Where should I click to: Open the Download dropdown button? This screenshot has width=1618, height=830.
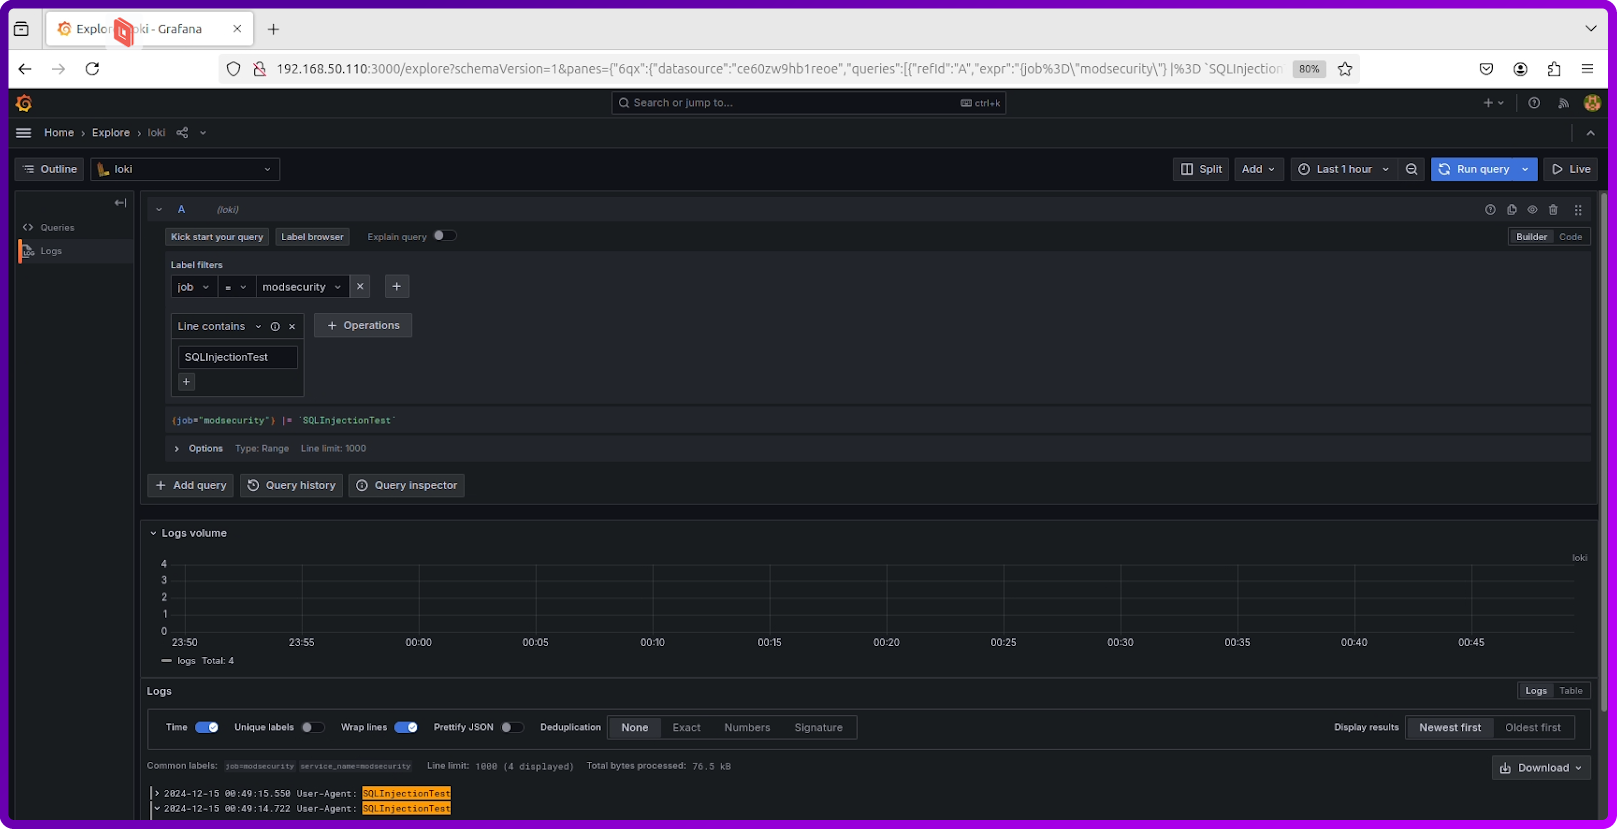[1541, 768]
